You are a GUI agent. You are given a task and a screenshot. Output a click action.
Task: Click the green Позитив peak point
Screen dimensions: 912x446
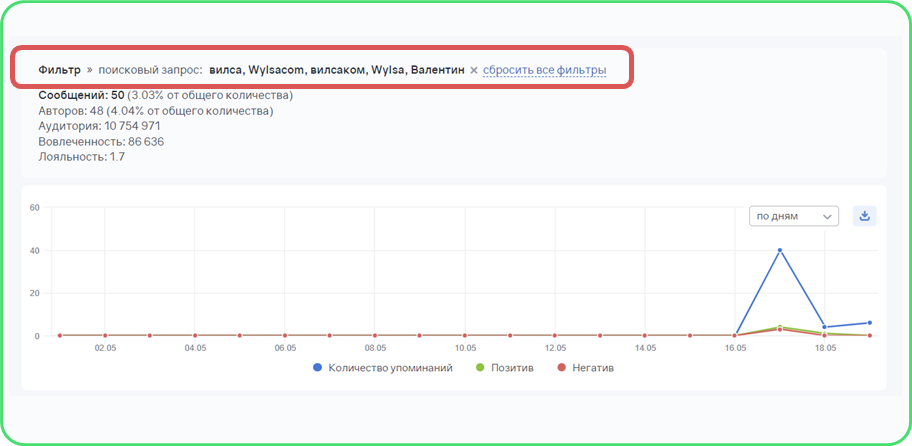click(x=780, y=327)
